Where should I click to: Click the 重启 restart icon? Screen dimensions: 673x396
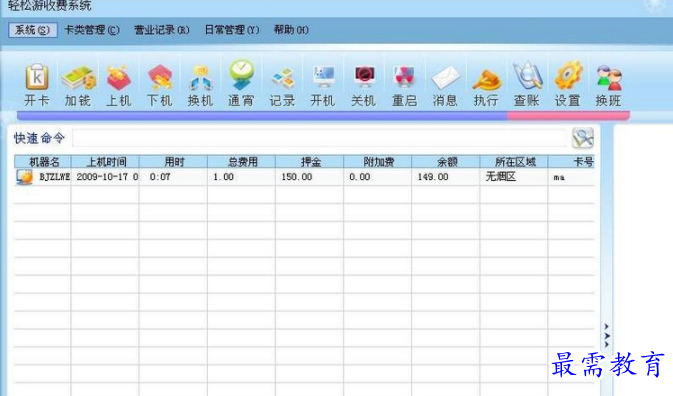click(404, 77)
